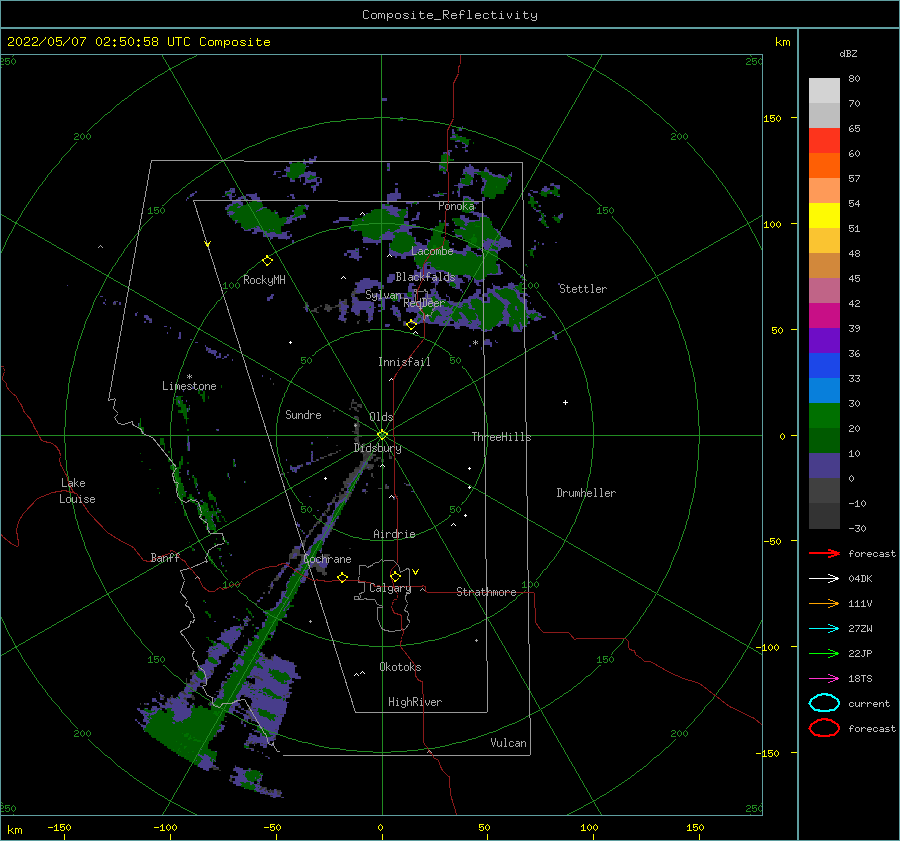Click the Stettler town label
This screenshot has width=900, height=841.
(583, 289)
